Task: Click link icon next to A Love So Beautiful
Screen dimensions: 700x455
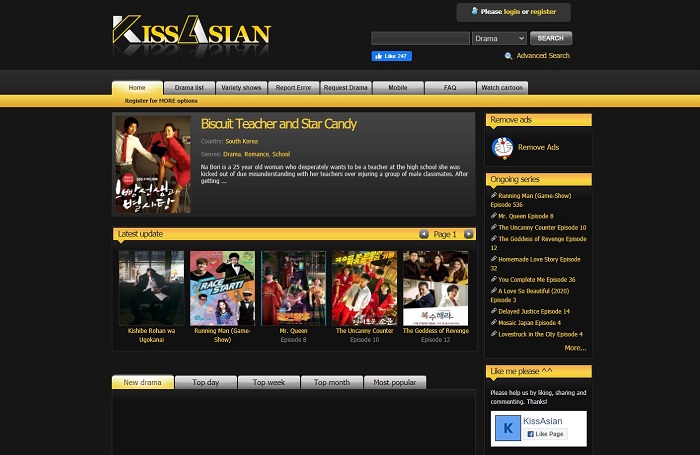Action: [x=494, y=291]
